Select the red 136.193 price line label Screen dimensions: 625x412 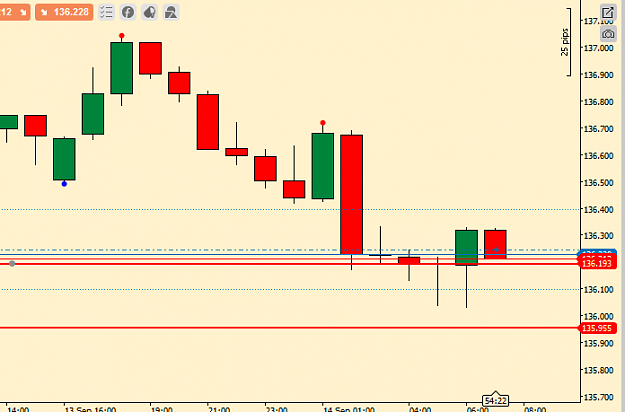[x=597, y=263]
